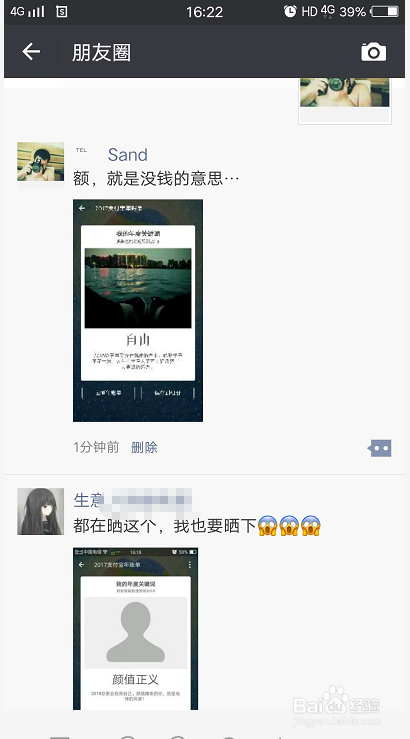Tap the 1分钟前 timestamp

[96, 447]
